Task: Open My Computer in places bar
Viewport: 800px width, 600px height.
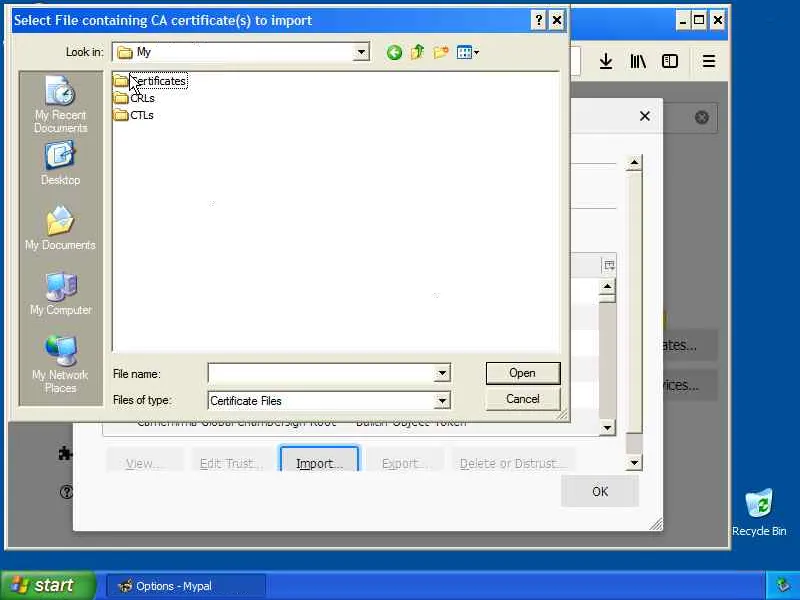Action: pos(60,293)
